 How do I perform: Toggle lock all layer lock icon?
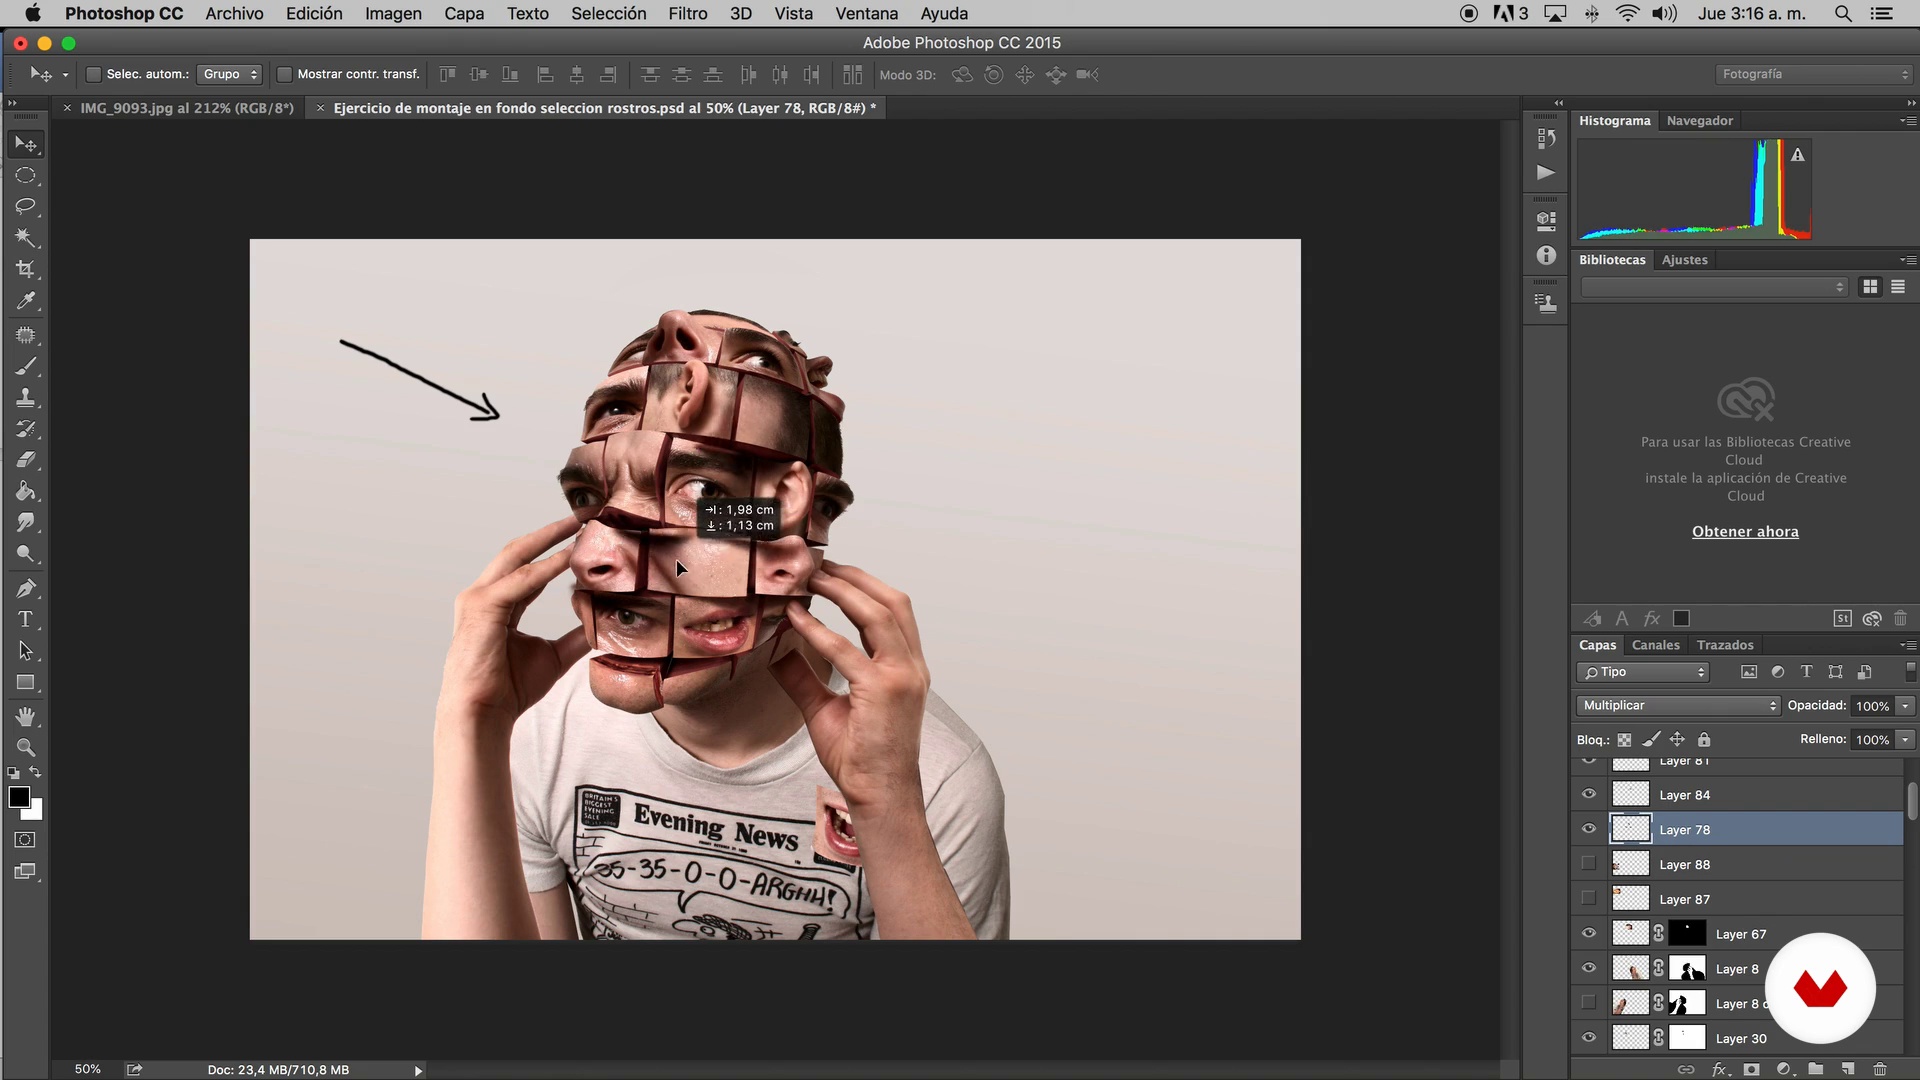click(x=1704, y=740)
